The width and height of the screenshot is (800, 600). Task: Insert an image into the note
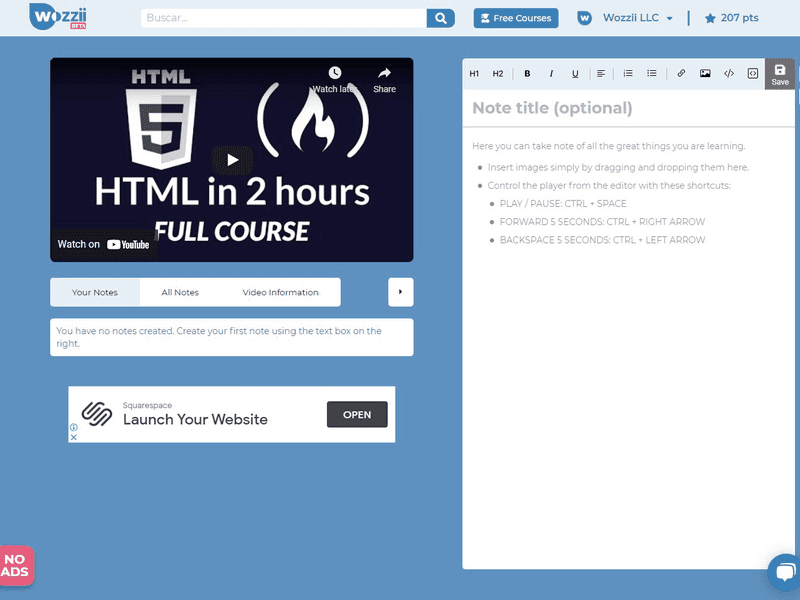705,73
